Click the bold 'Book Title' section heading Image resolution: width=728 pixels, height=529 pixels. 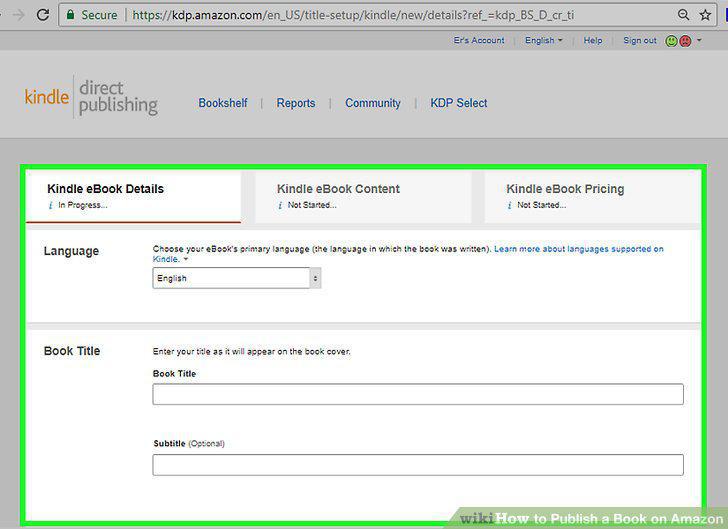click(72, 351)
